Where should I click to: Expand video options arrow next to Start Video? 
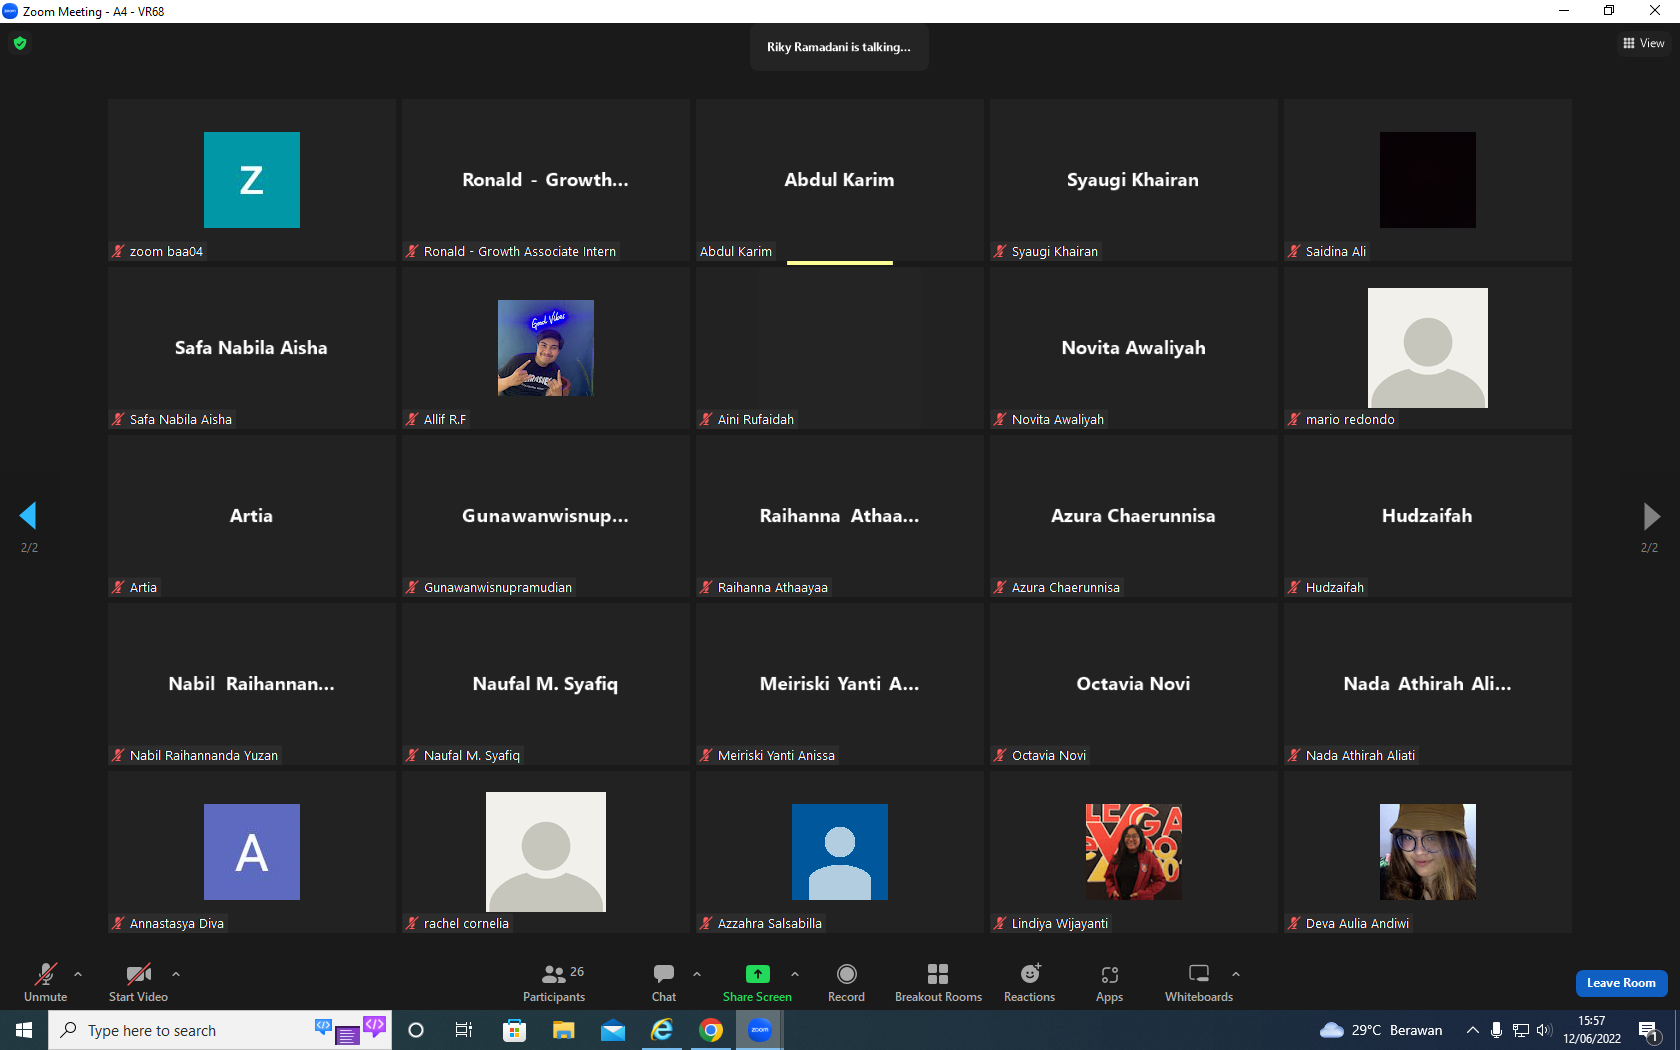point(176,974)
